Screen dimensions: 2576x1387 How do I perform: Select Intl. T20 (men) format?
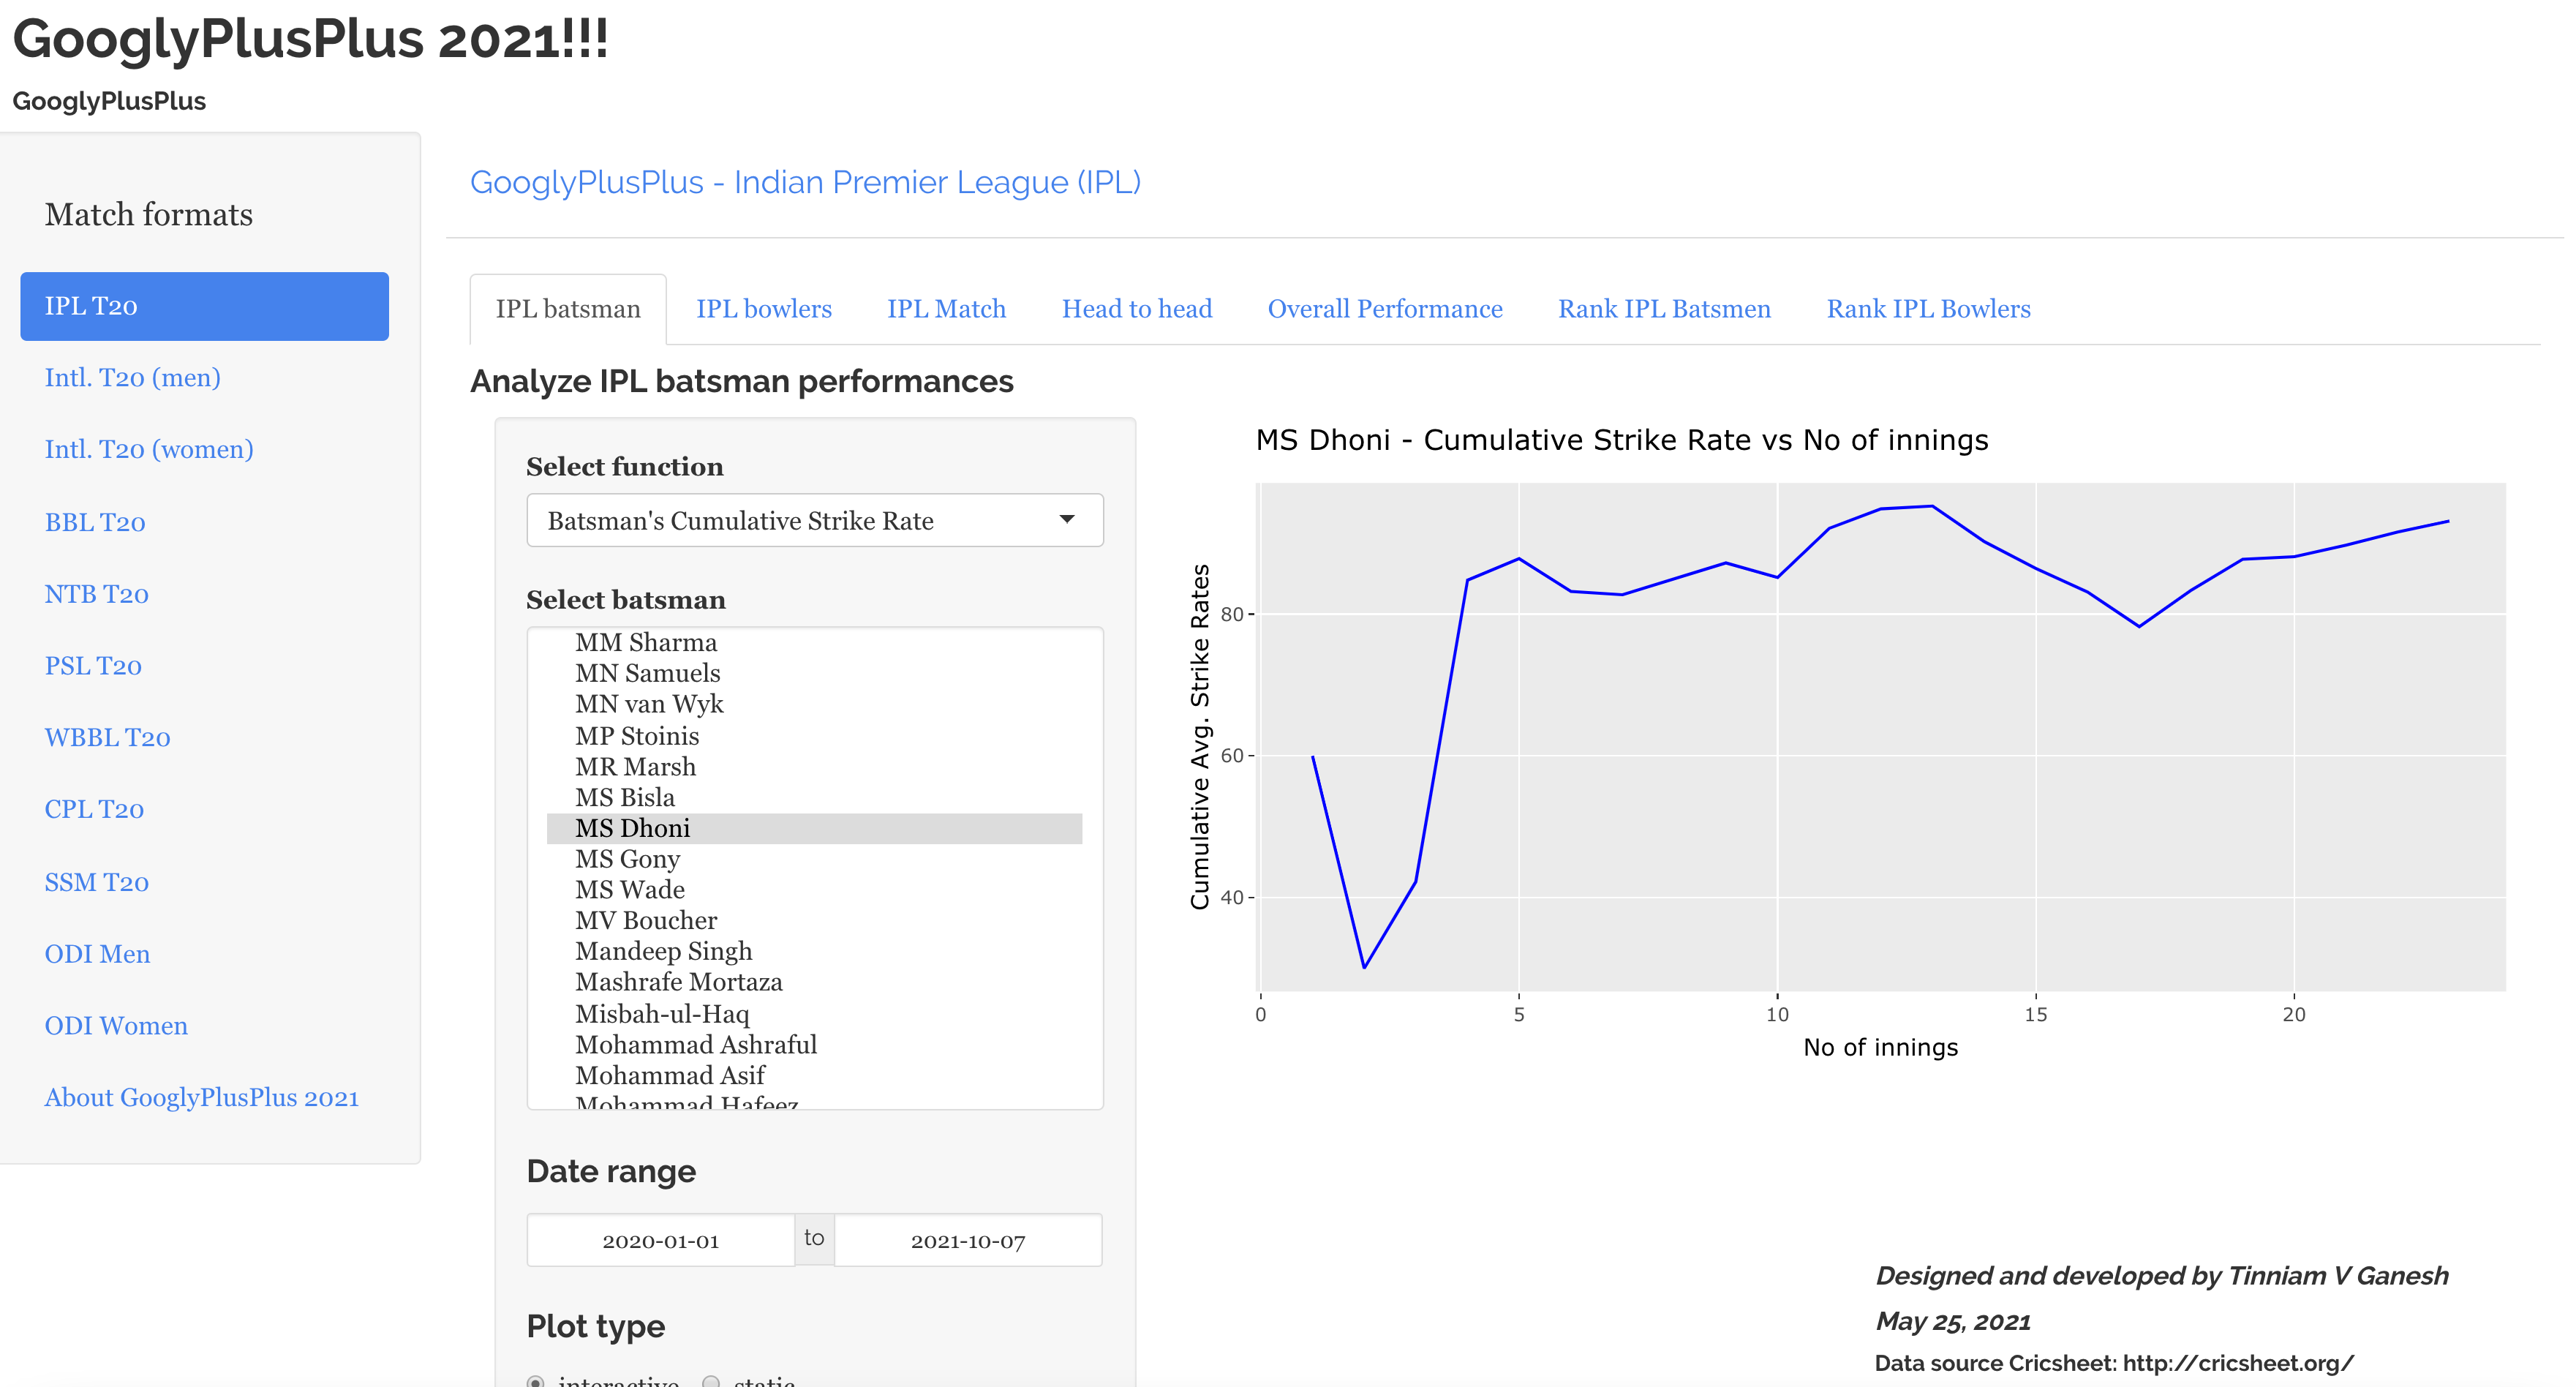click(x=132, y=378)
